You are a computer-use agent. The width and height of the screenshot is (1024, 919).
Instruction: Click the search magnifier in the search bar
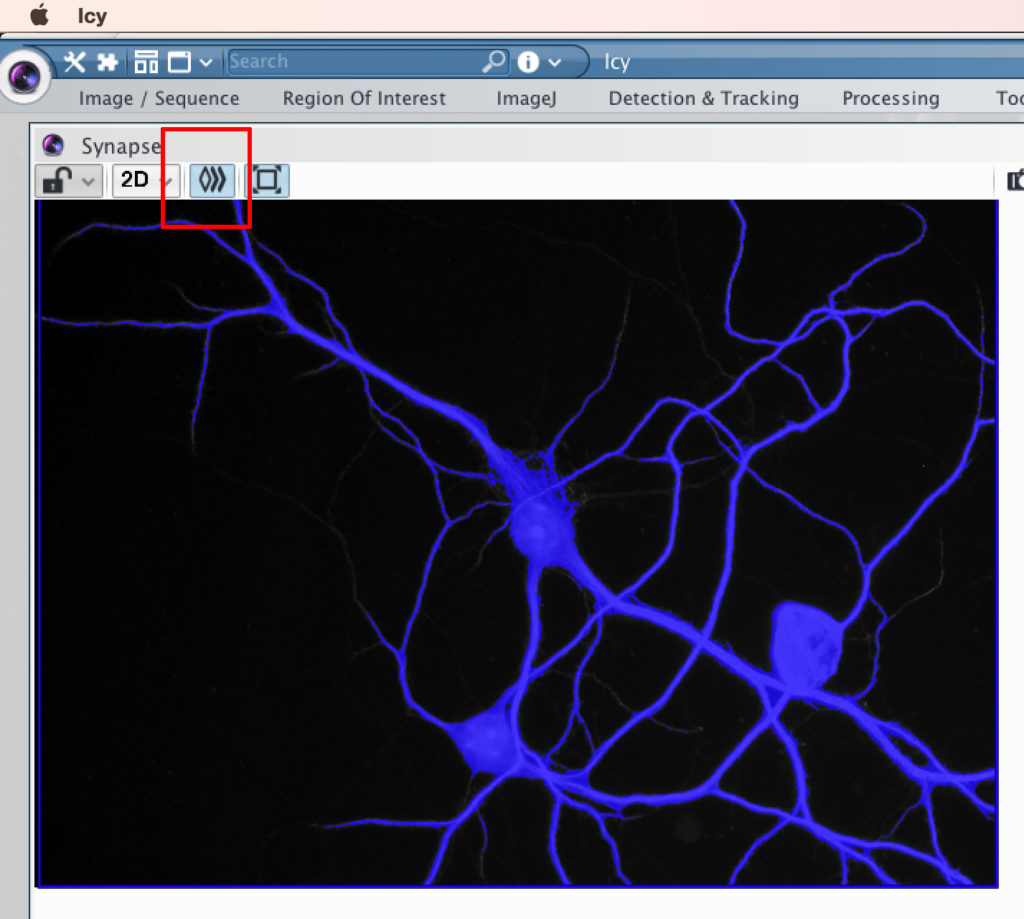(x=492, y=61)
